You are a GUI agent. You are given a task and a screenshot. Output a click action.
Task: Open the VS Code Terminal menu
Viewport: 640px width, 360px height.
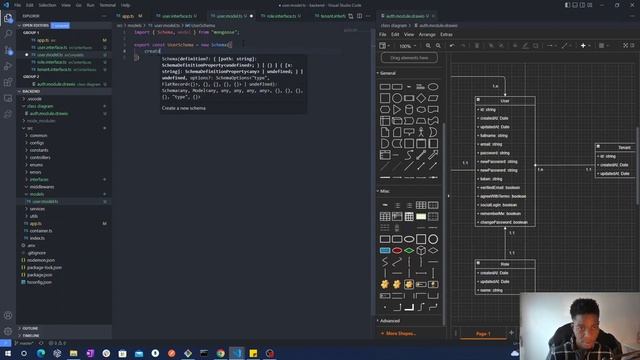[x=108, y=5]
